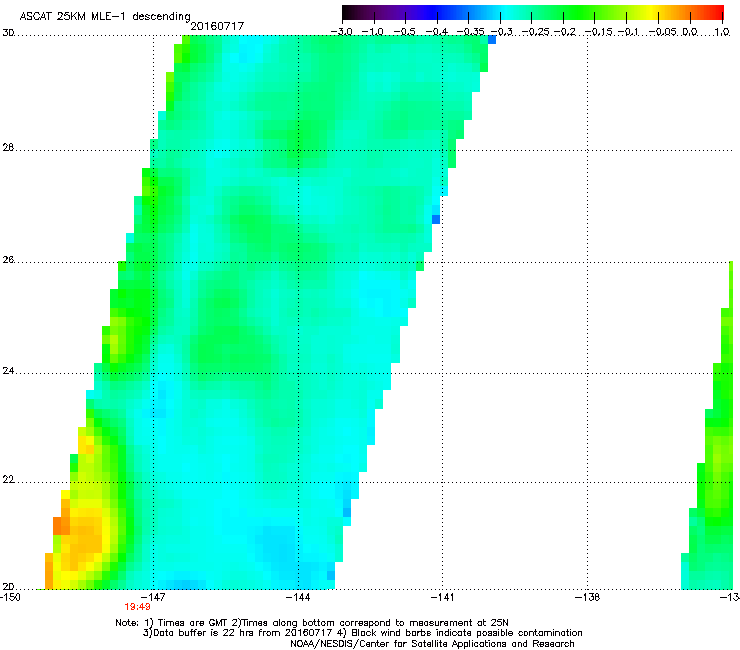The height and width of the screenshot is (650, 740).
Task: Select the -0.1 color scale label
Action: 628,32
